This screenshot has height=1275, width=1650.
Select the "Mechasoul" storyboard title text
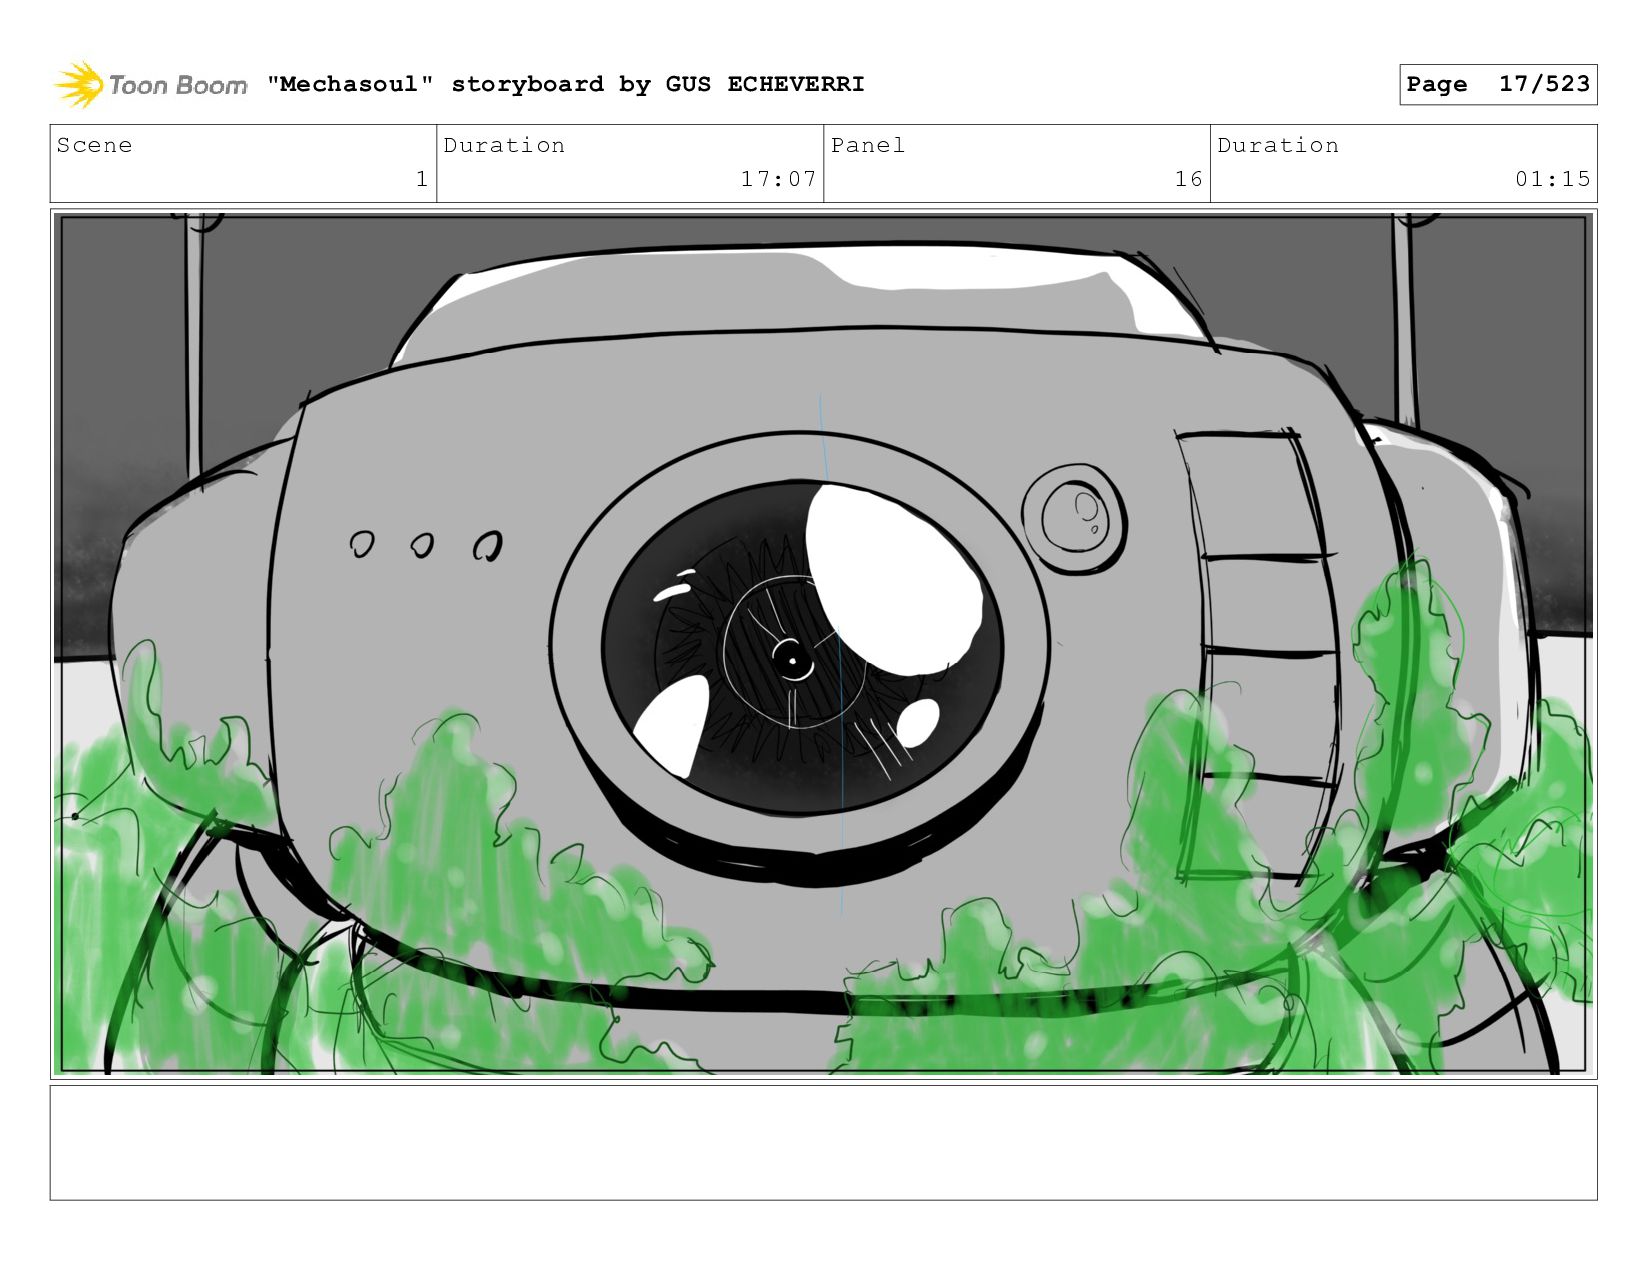(x=566, y=84)
